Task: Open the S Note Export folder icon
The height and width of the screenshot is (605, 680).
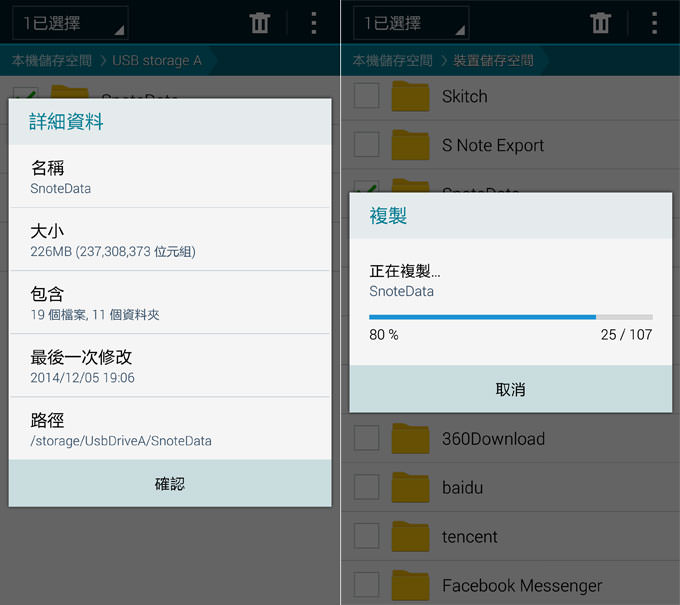Action: click(x=410, y=145)
